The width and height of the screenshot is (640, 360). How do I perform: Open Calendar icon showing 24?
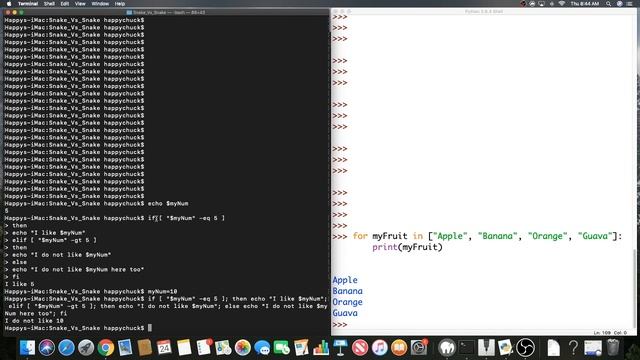(x=164, y=348)
